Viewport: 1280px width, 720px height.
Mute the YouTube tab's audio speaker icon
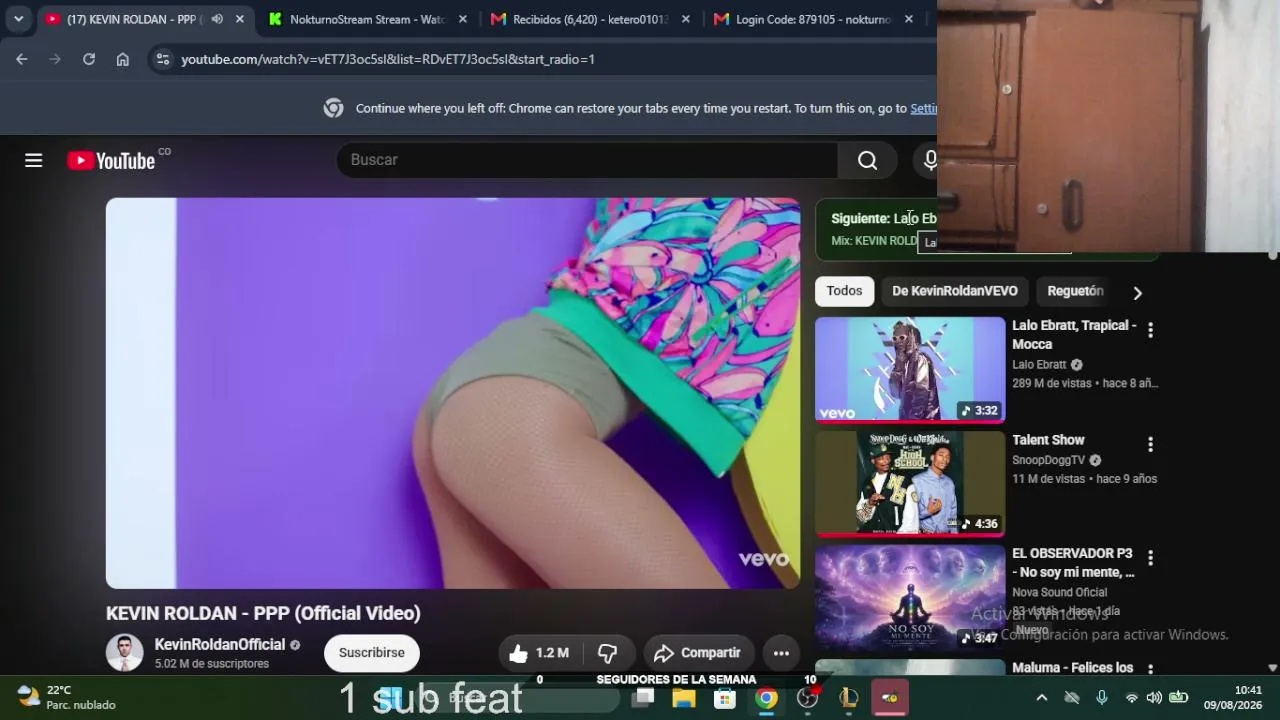[217, 19]
